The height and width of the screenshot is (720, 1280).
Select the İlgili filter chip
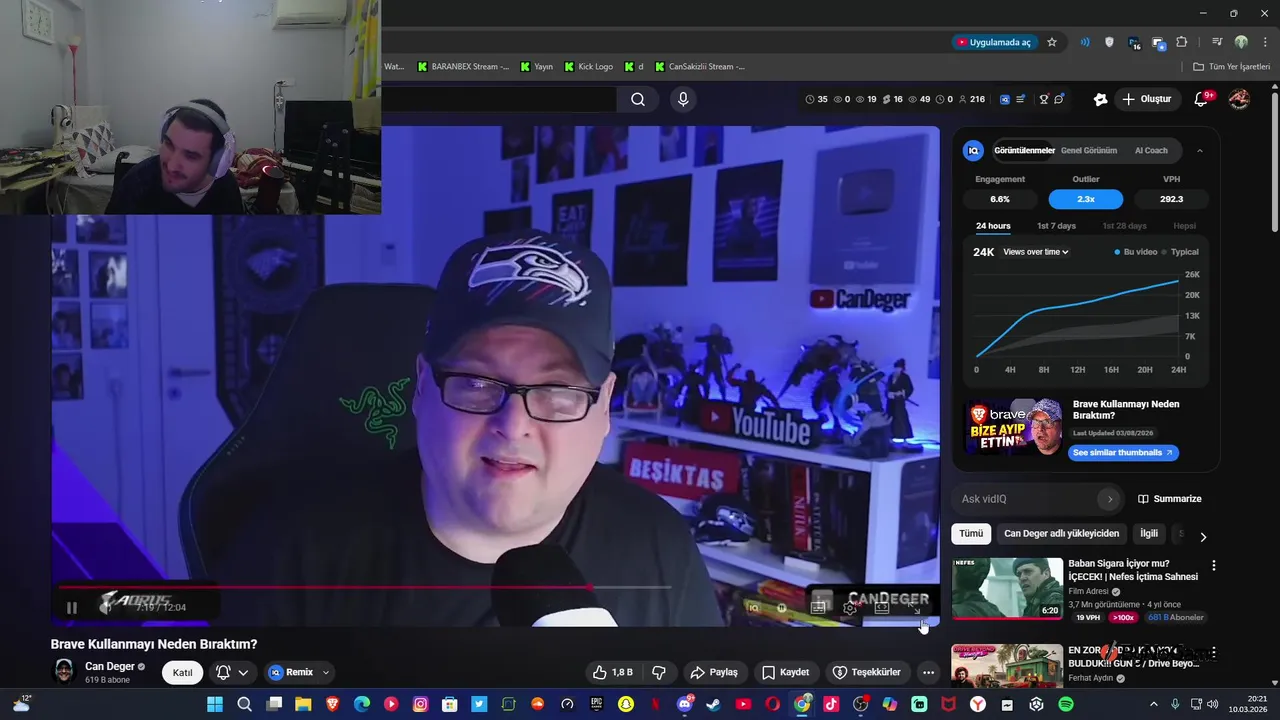pyautogui.click(x=1149, y=534)
